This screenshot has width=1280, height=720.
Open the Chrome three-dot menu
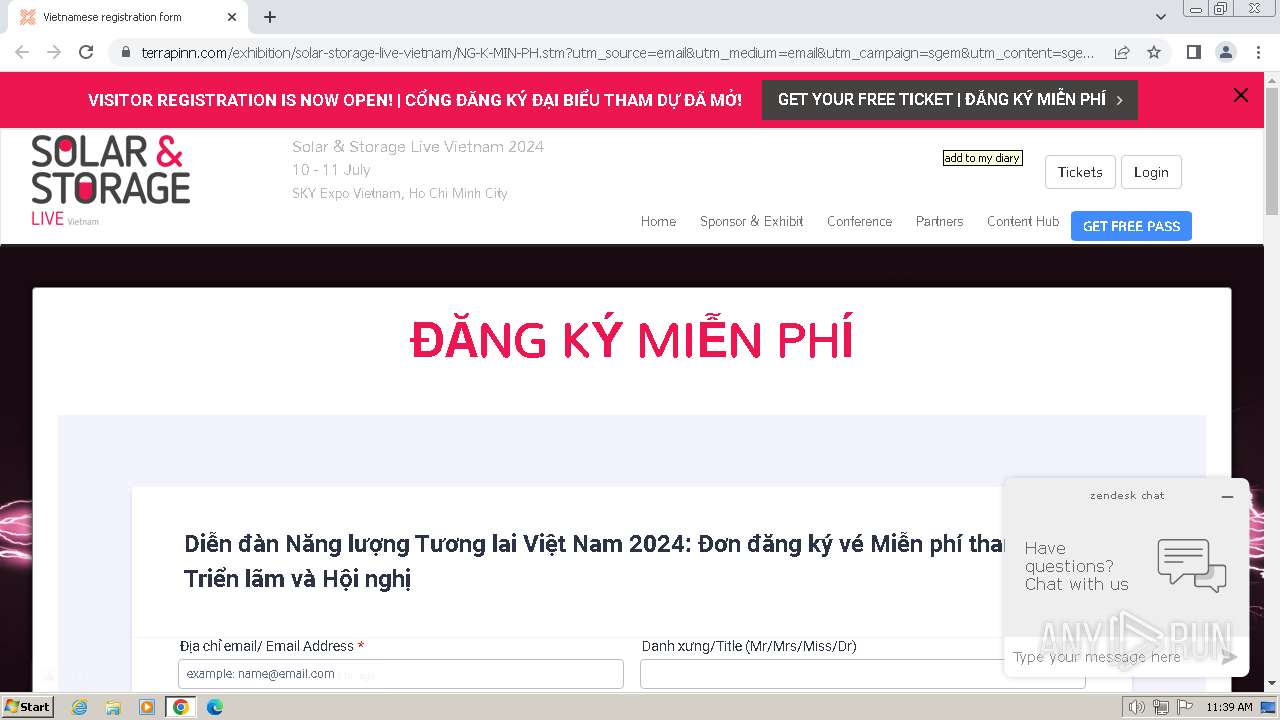[1257, 52]
